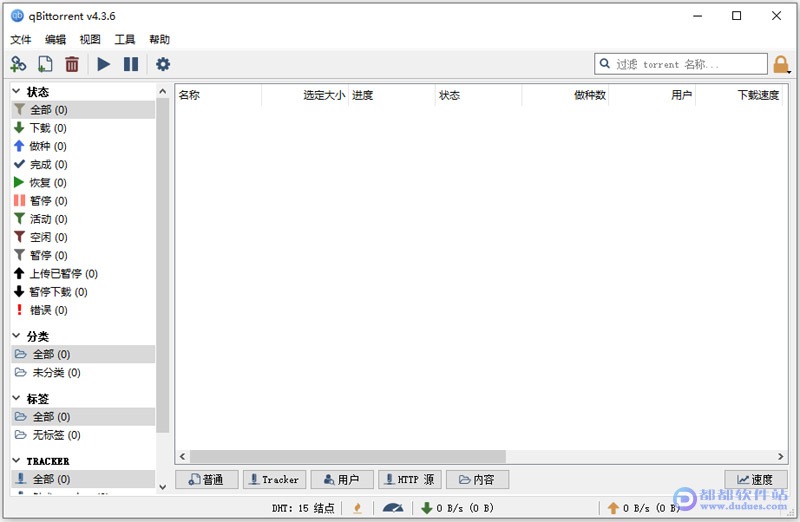Select 暂停 (0) filter with red bars
The image size is (800, 522).
coord(83,201)
